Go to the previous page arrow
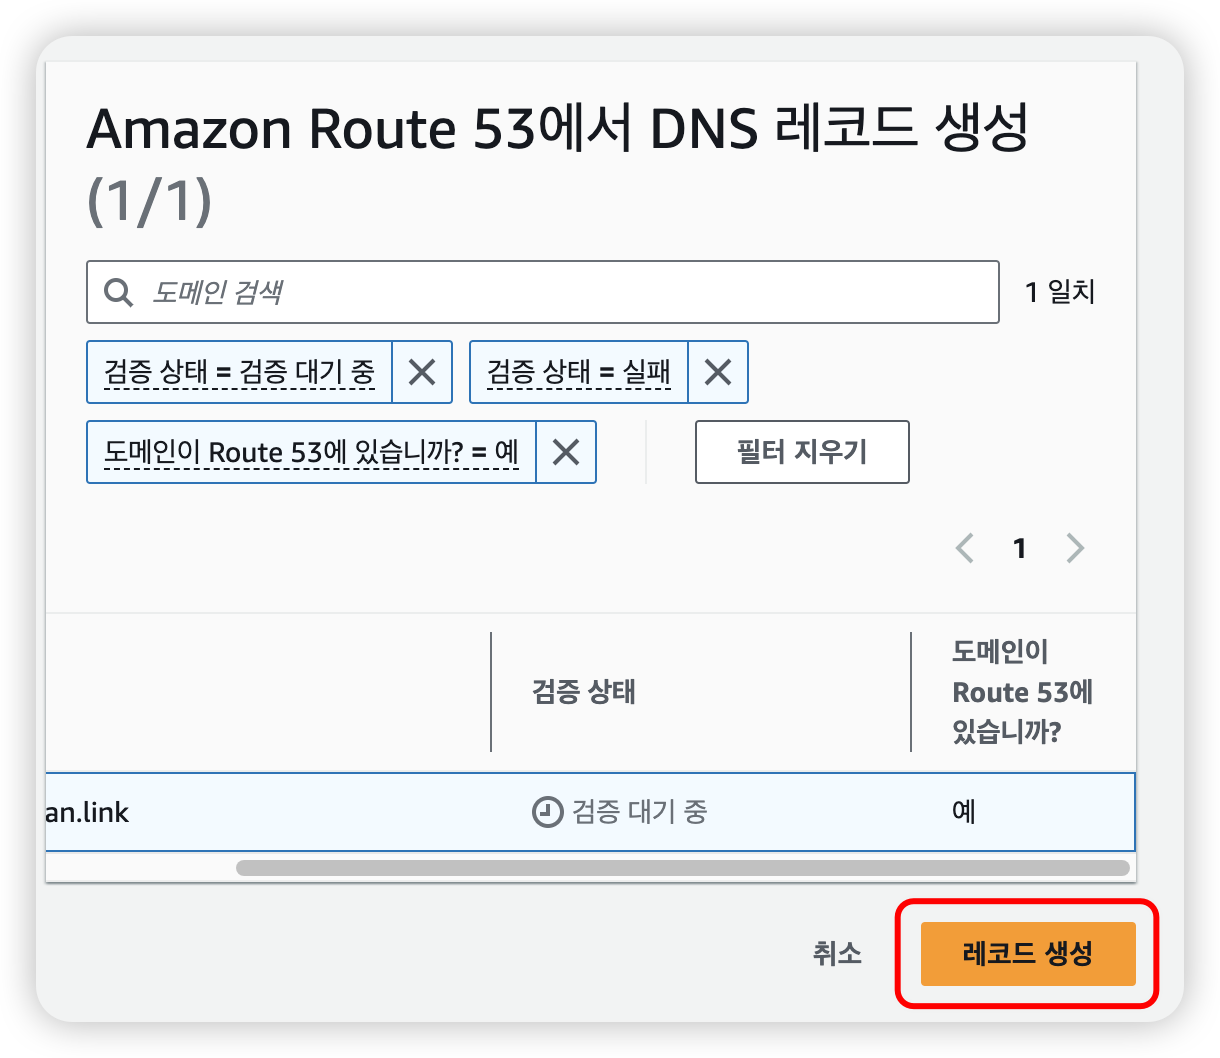This screenshot has height=1058, width=1220. (965, 548)
